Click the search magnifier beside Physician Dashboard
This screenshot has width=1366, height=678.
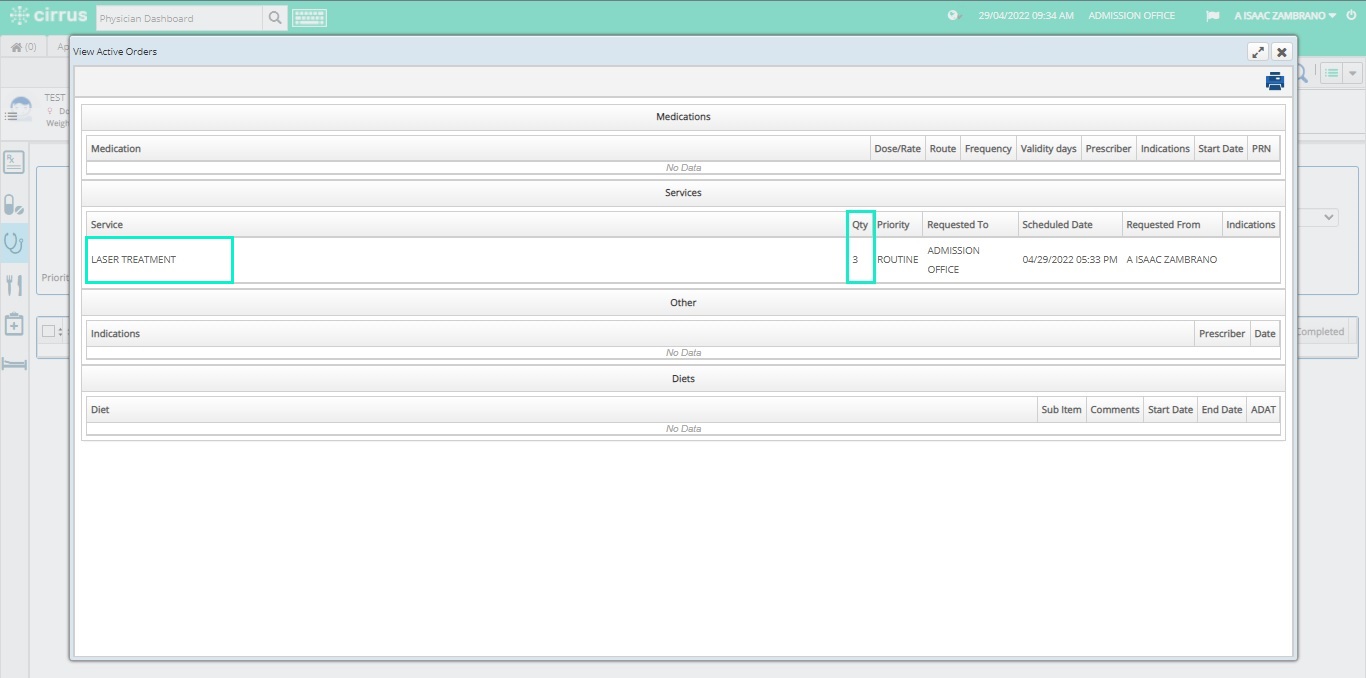tap(275, 18)
